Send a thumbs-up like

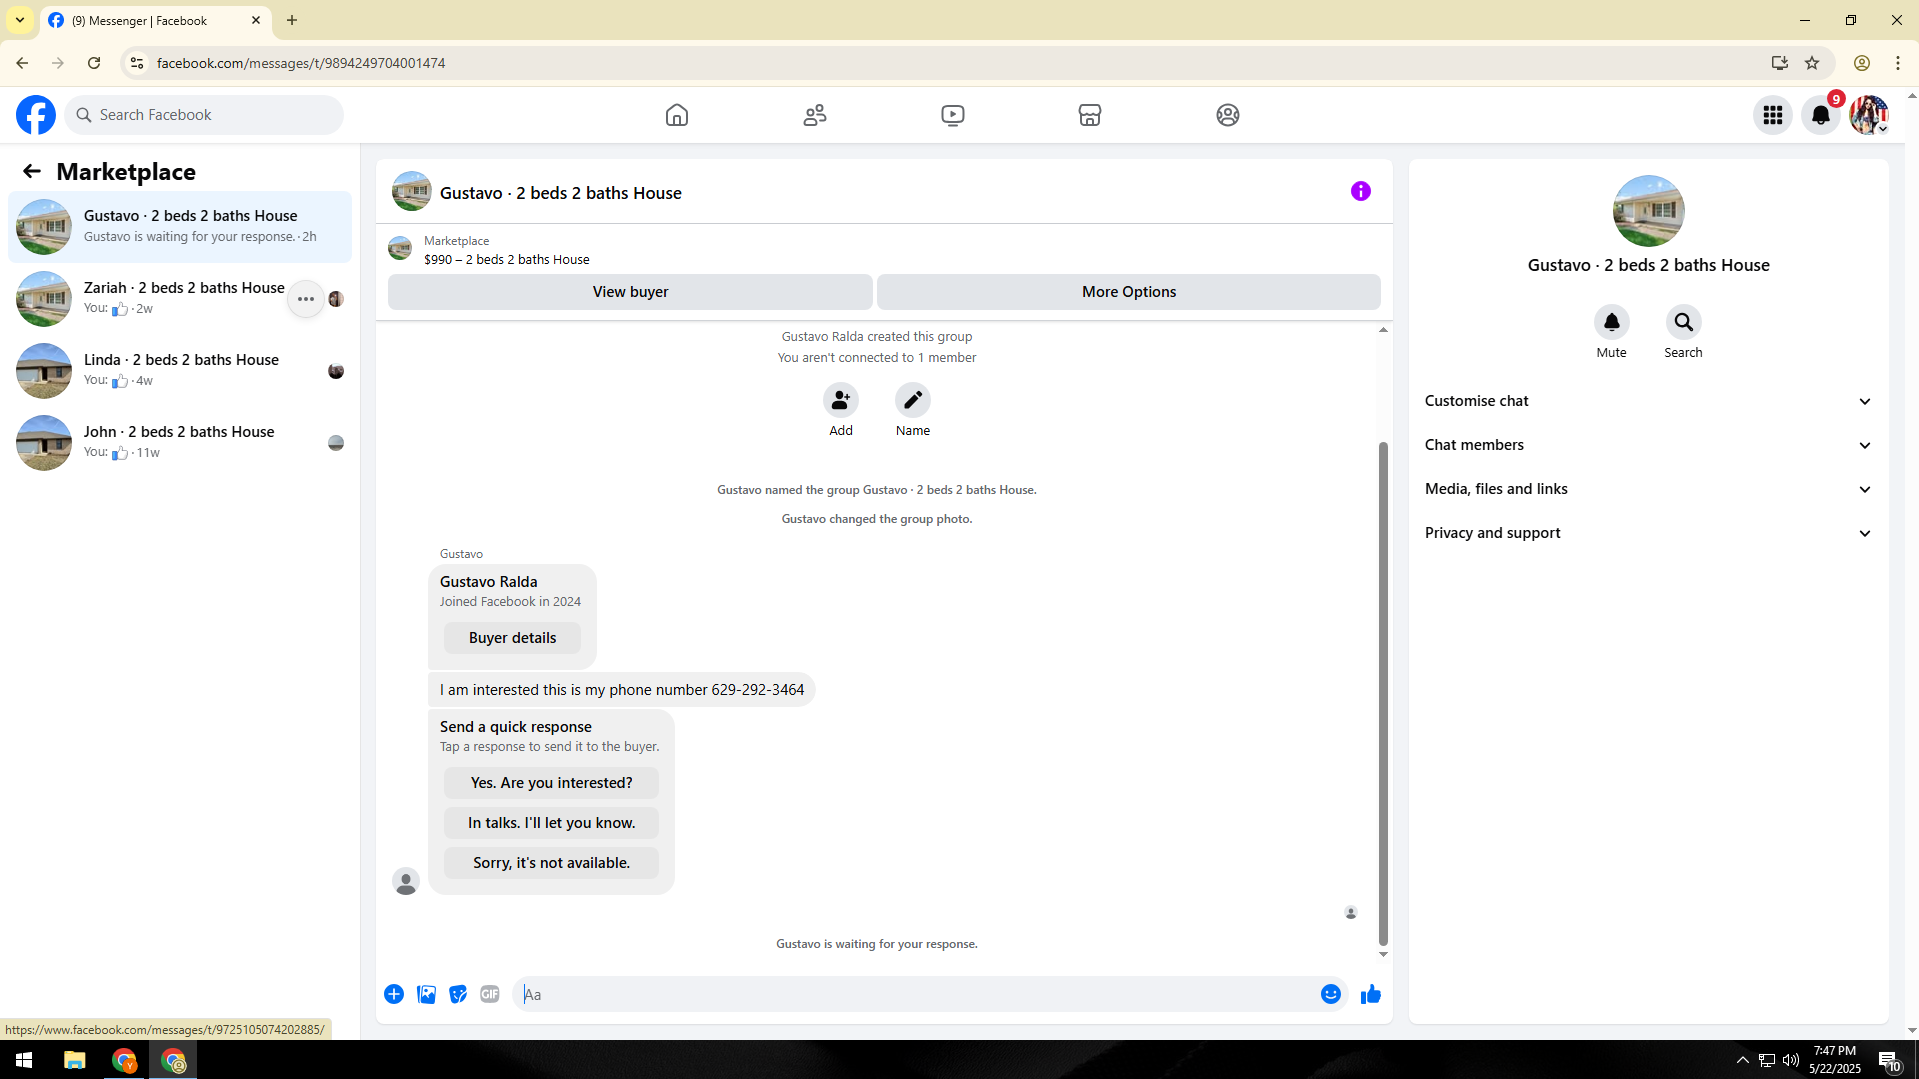point(1371,994)
